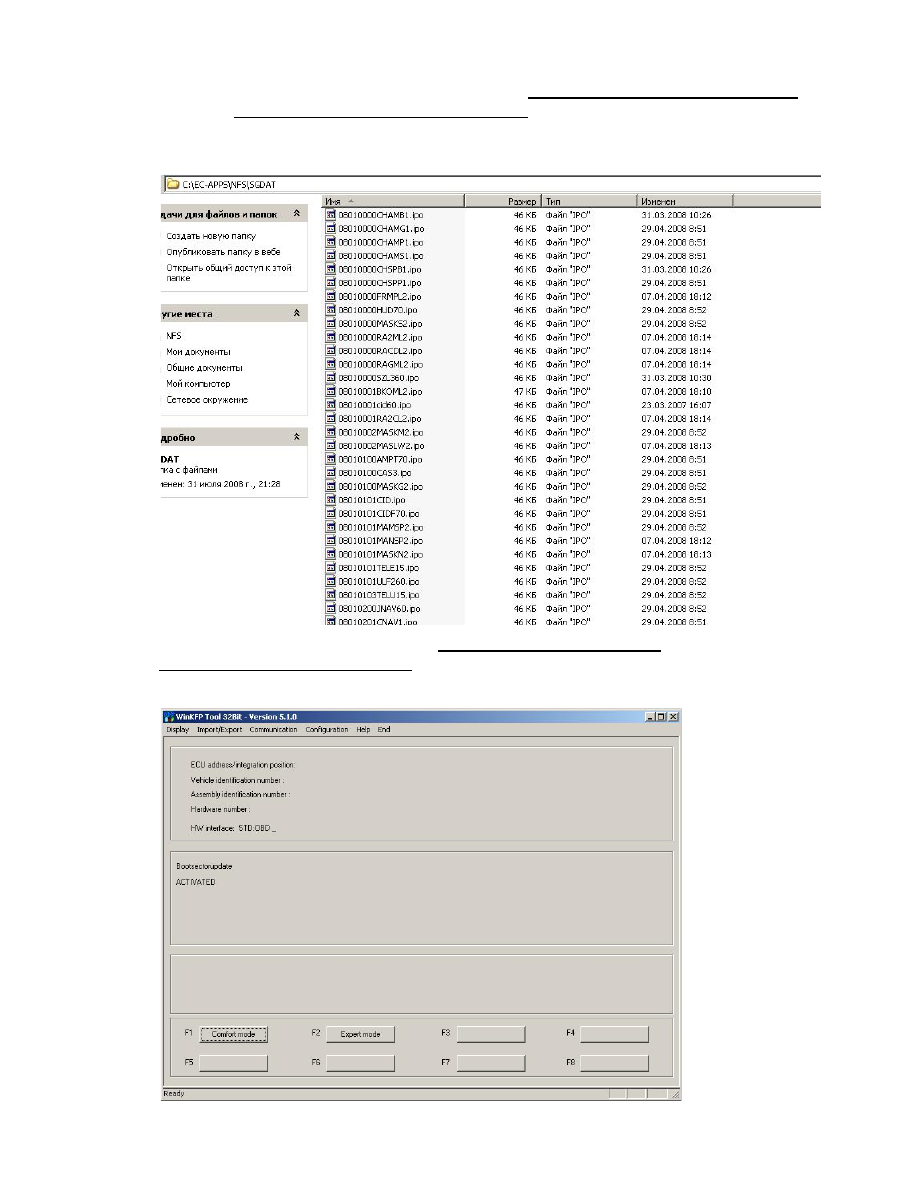Click the 08010001BKOML2.ipo file icon
This screenshot has width=918, height=1186.
pyautogui.click(x=331, y=391)
